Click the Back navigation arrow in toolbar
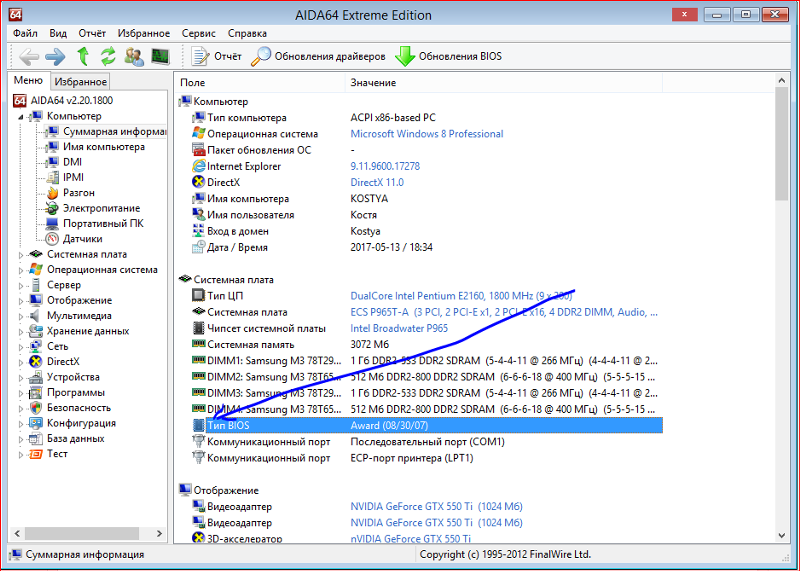 [x=29, y=57]
